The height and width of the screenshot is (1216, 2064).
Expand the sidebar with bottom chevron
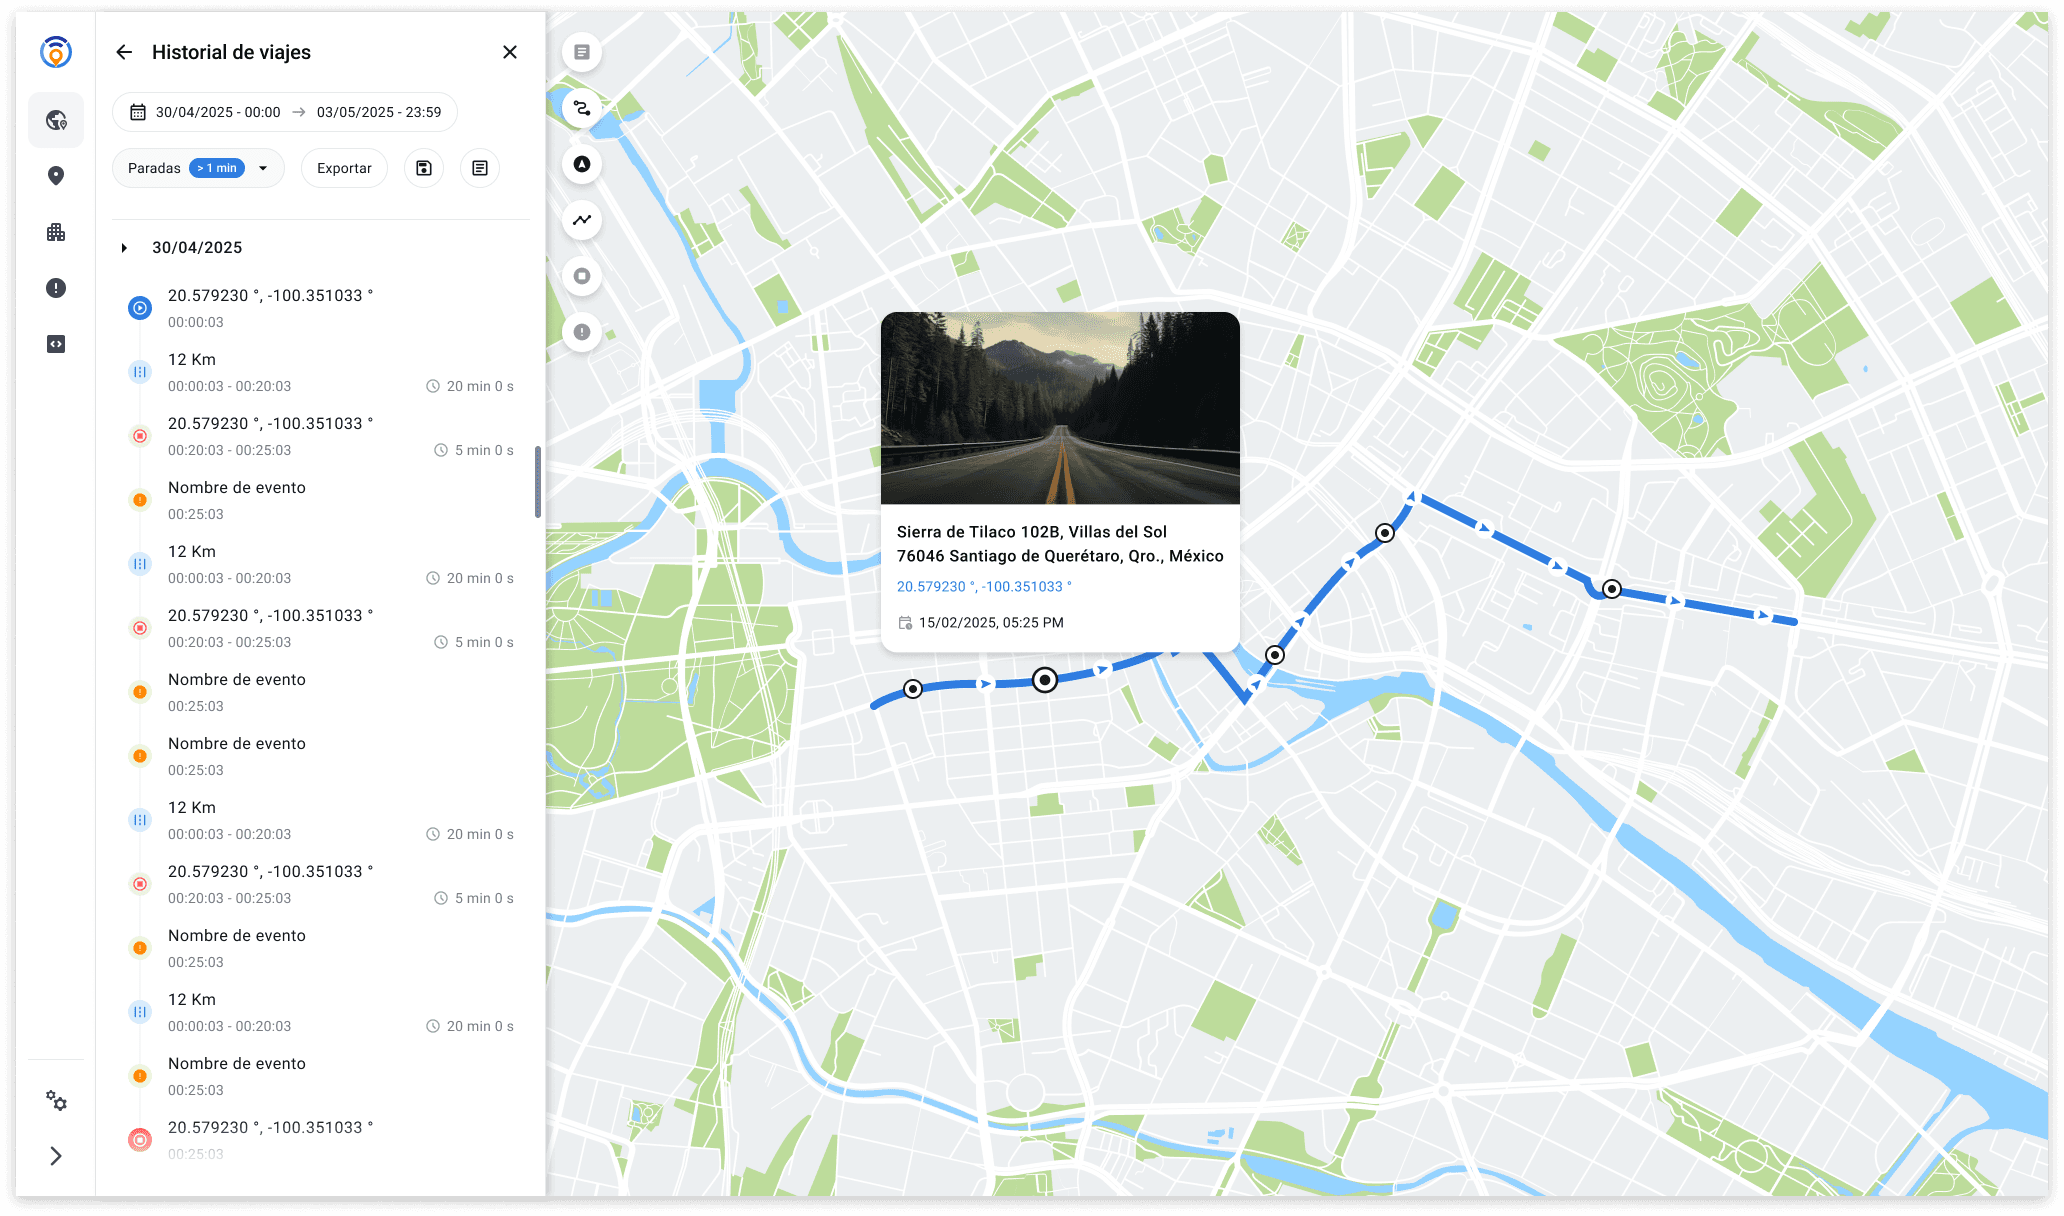(x=56, y=1156)
